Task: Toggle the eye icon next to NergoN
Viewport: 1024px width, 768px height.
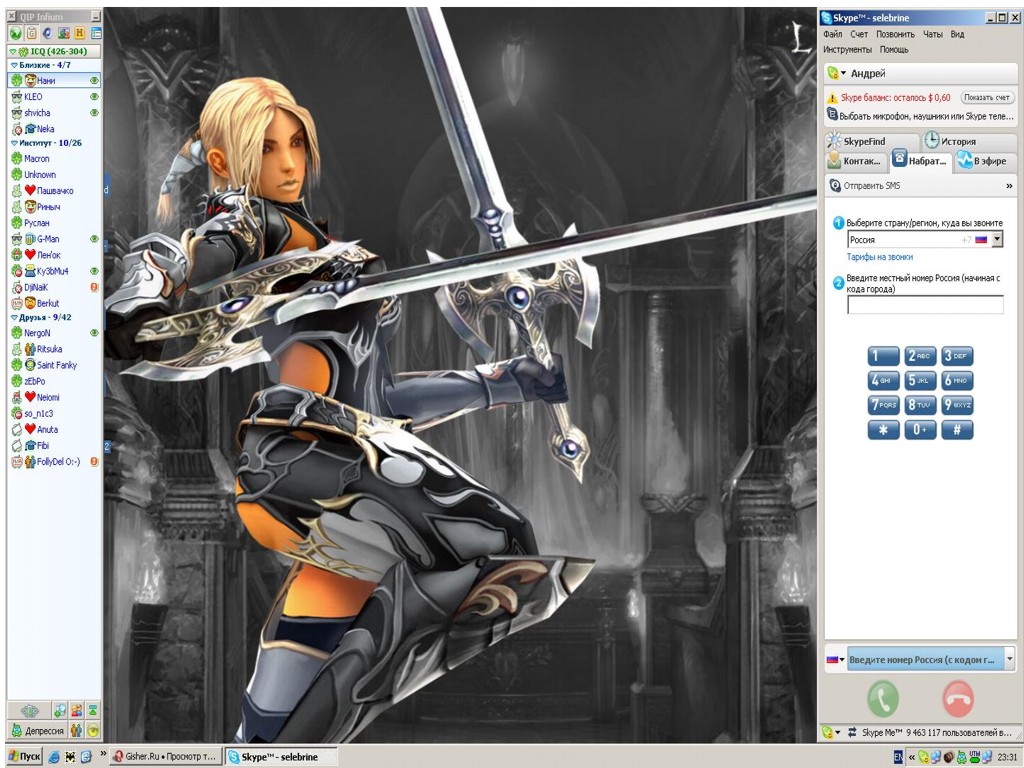Action: pyautogui.click(x=94, y=332)
